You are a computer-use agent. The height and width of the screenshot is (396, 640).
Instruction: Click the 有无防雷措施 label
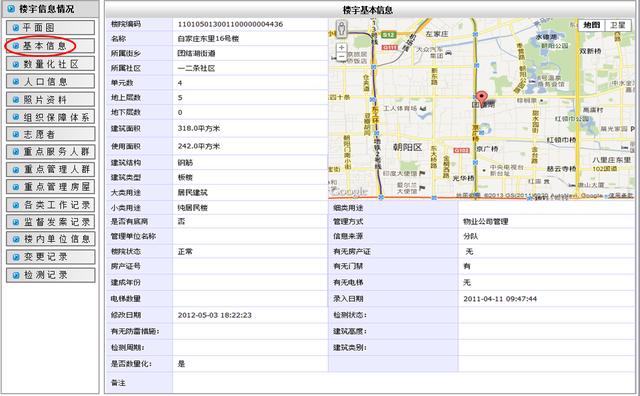(x=135, y=331)
